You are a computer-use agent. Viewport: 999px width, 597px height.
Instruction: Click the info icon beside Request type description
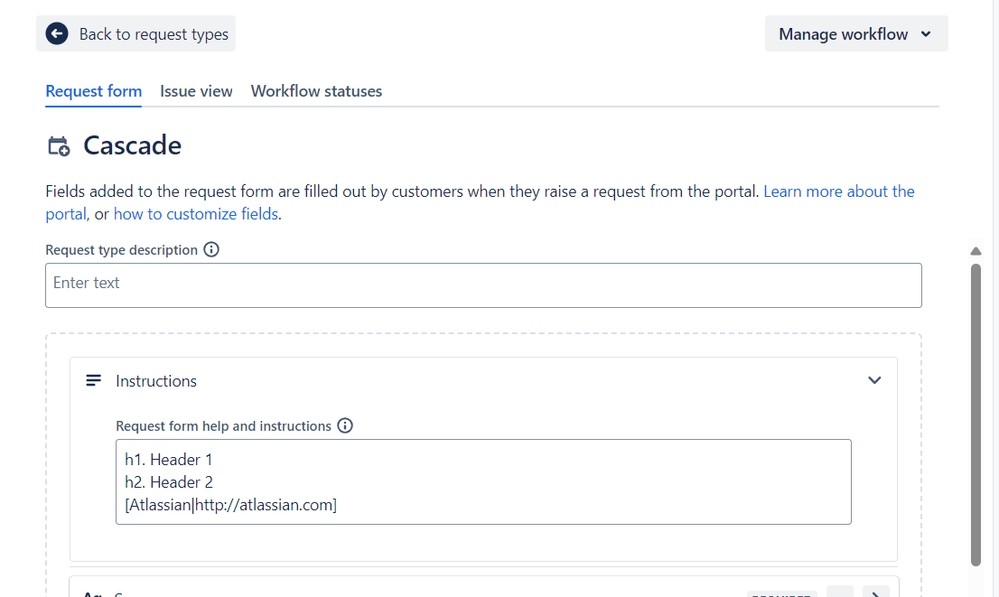211,250
